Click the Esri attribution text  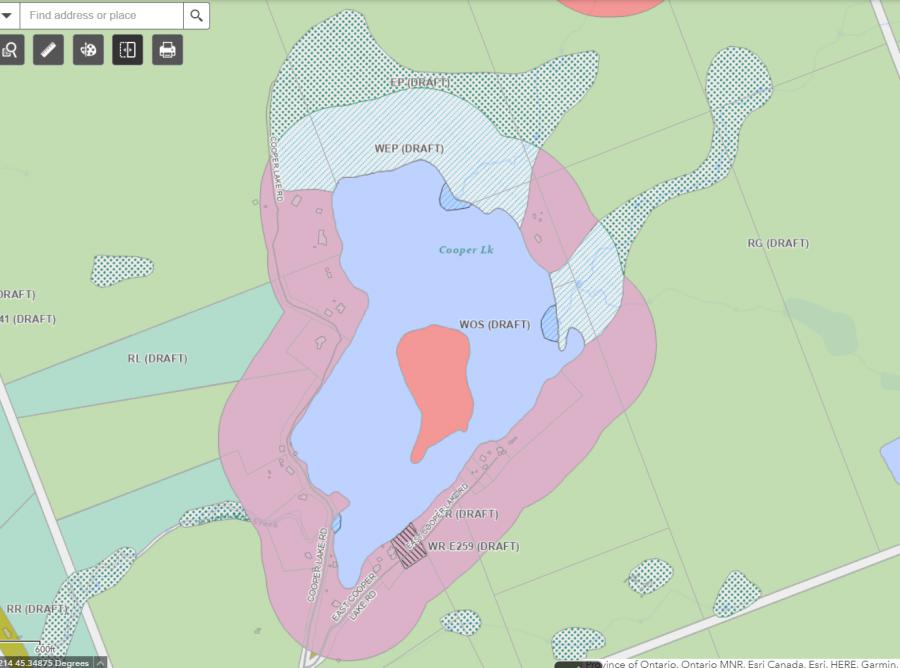click(x=740, y=663)
